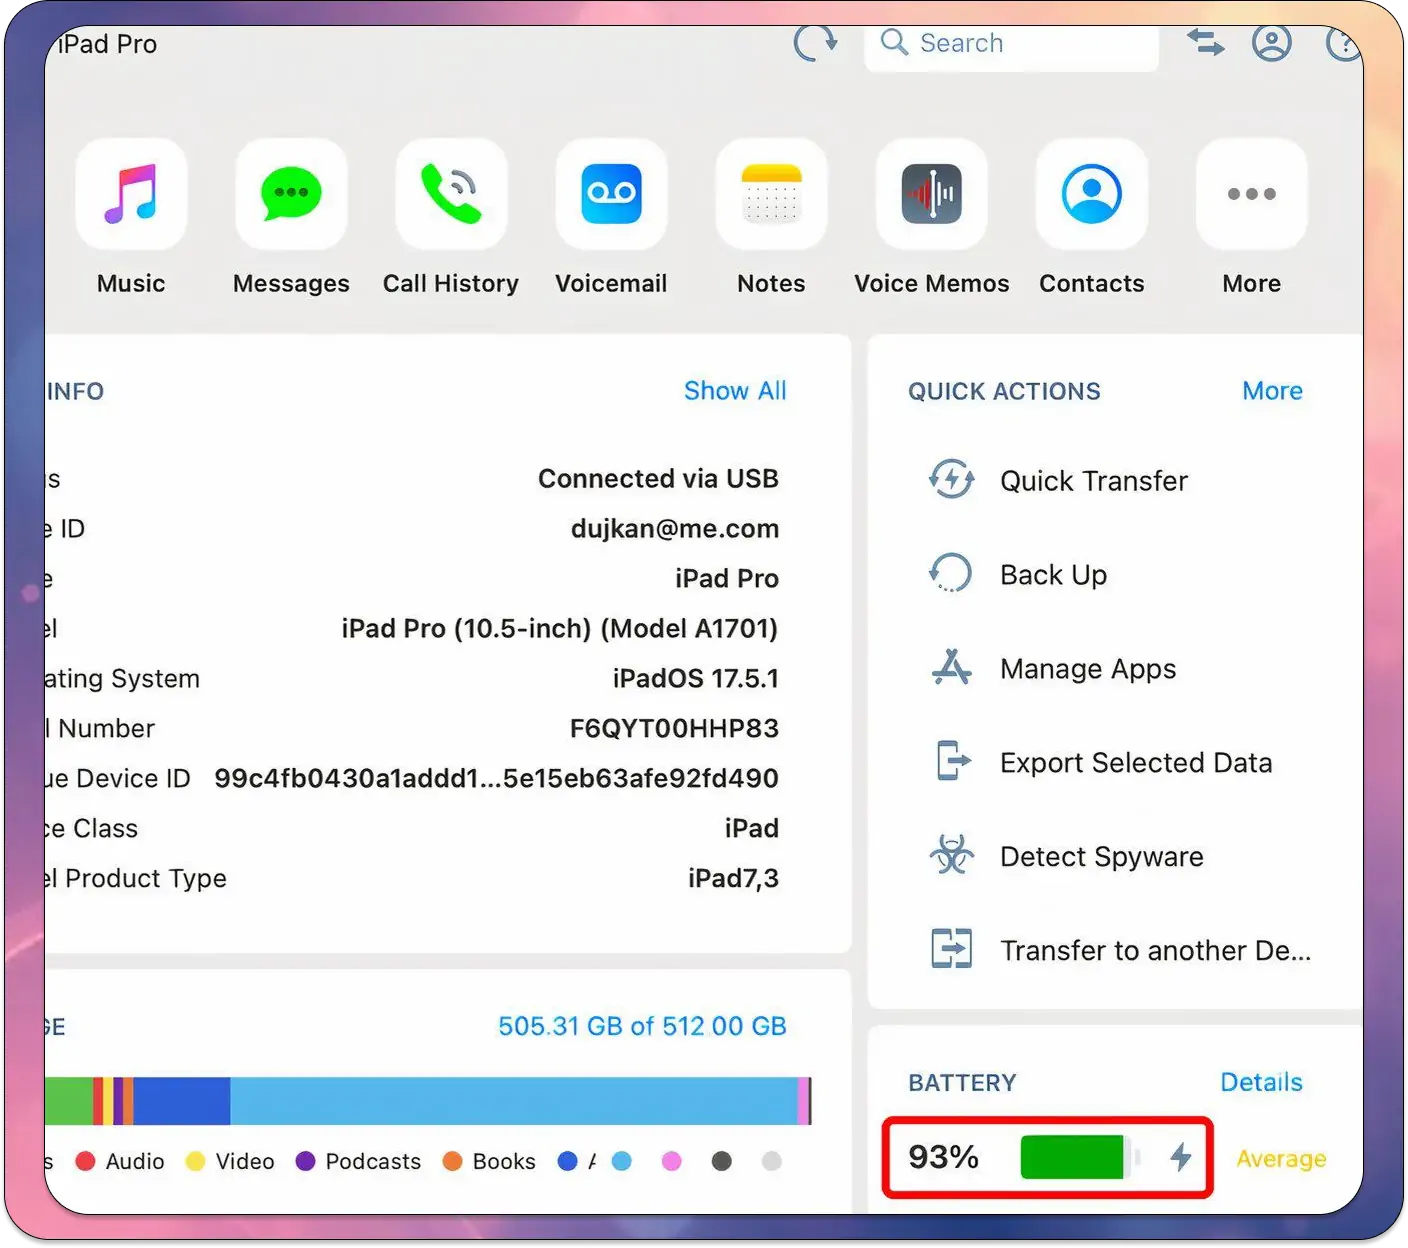Click the refresh icon in toolbar
Viewport: 1408px width, 1248px height.
815,42
